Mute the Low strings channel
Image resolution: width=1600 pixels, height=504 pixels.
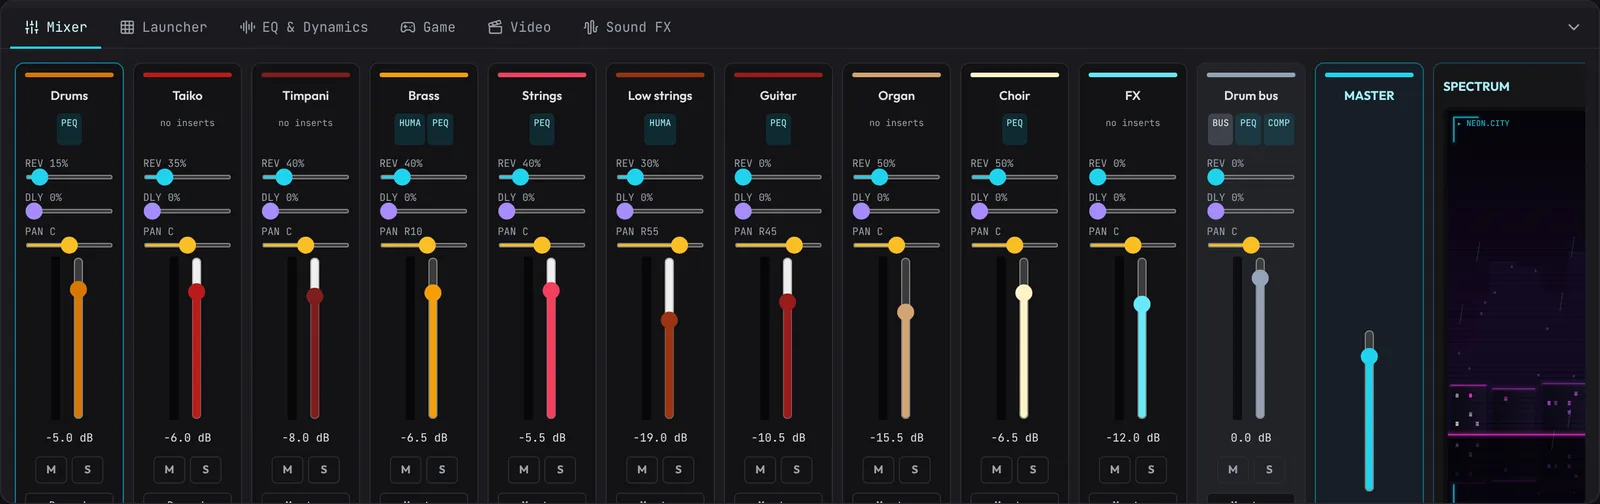[x=642, y=469]
